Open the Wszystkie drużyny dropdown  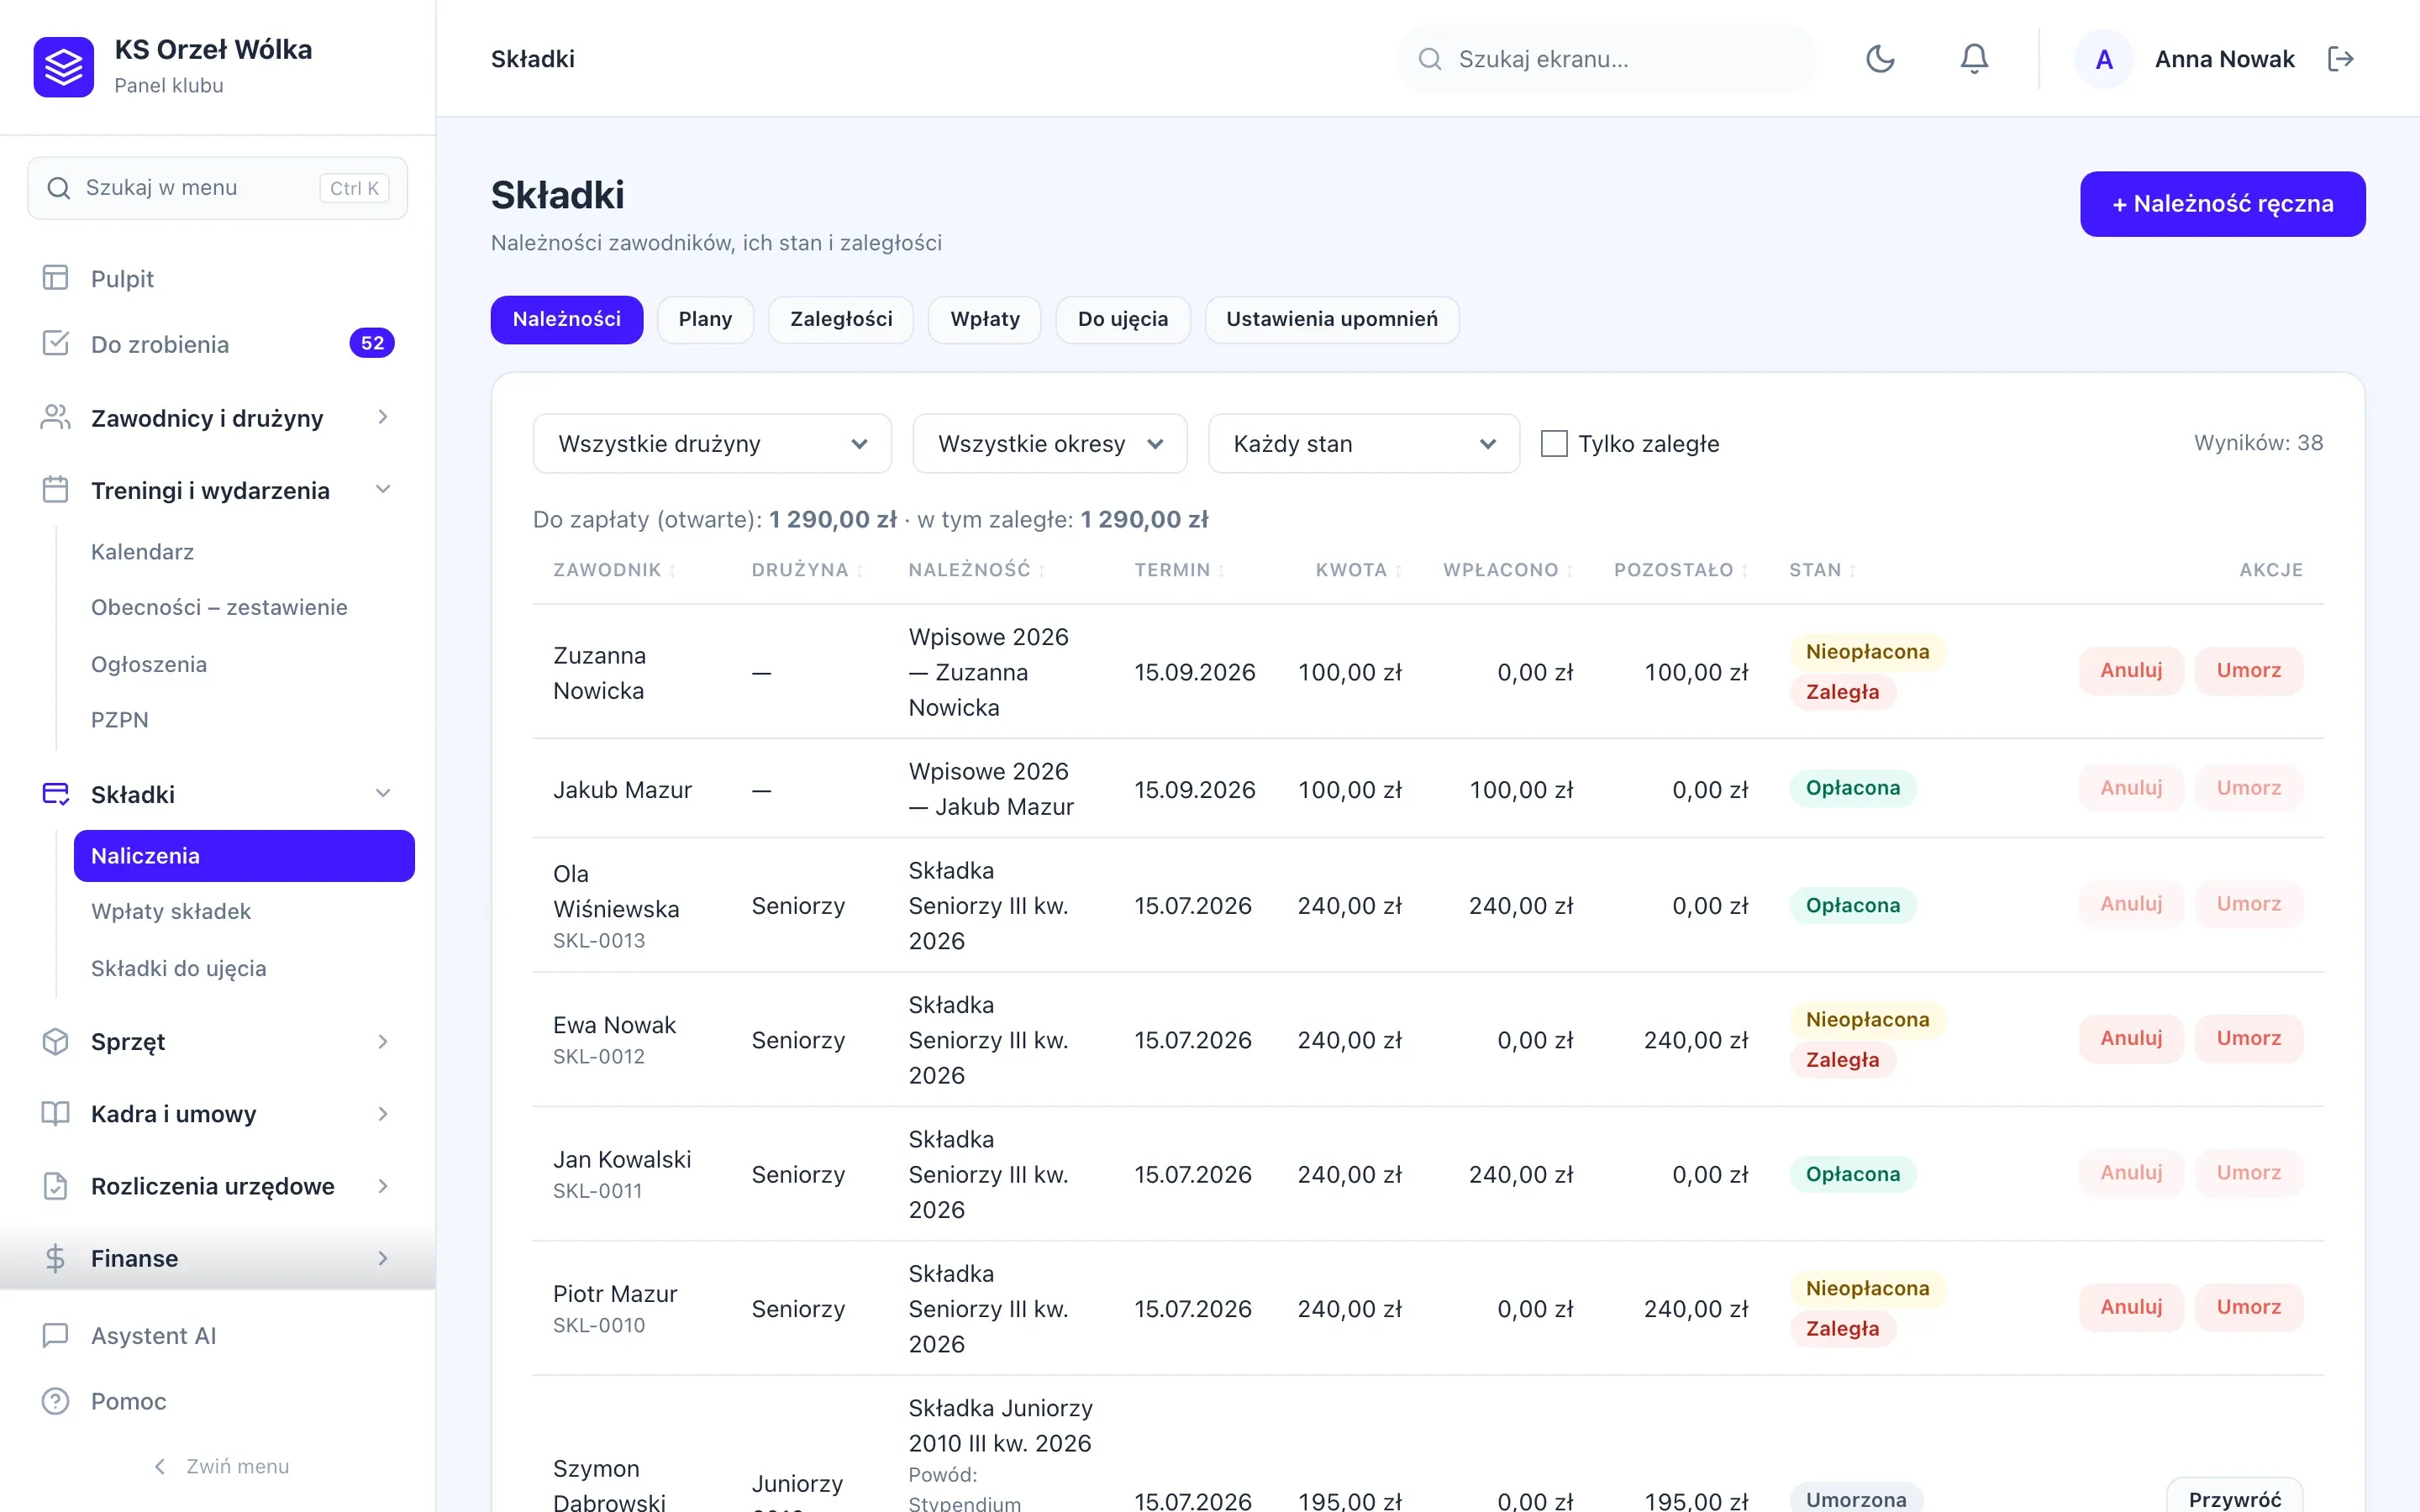[712, 443]
